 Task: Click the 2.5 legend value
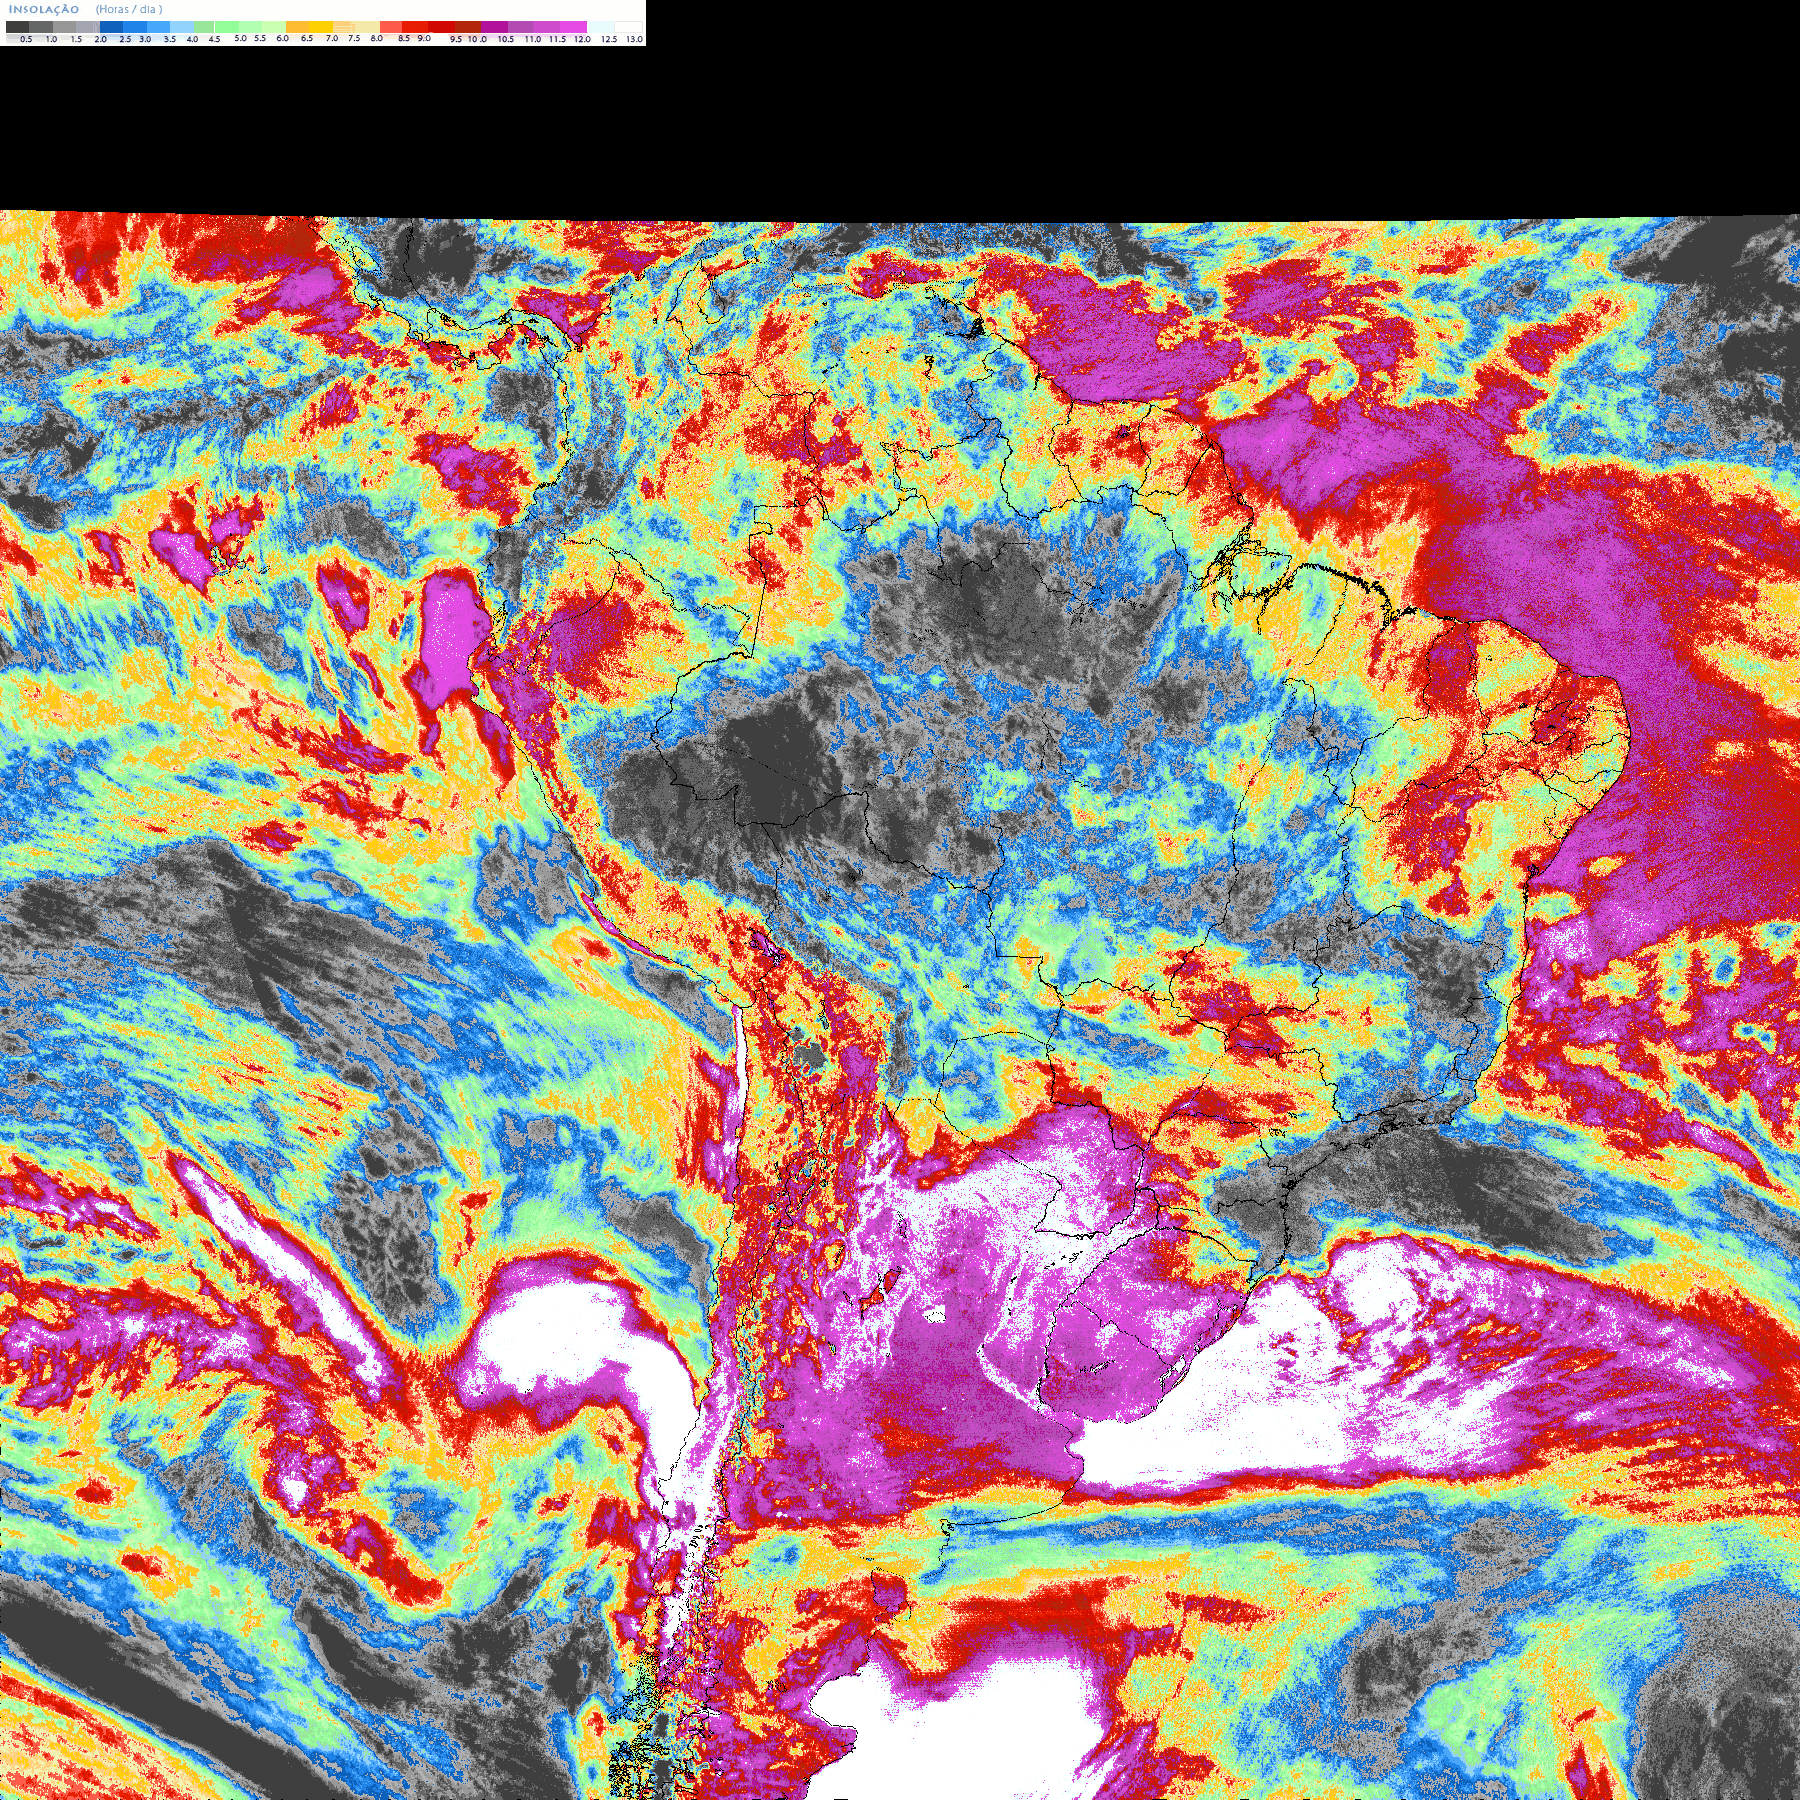coord(125,39)
